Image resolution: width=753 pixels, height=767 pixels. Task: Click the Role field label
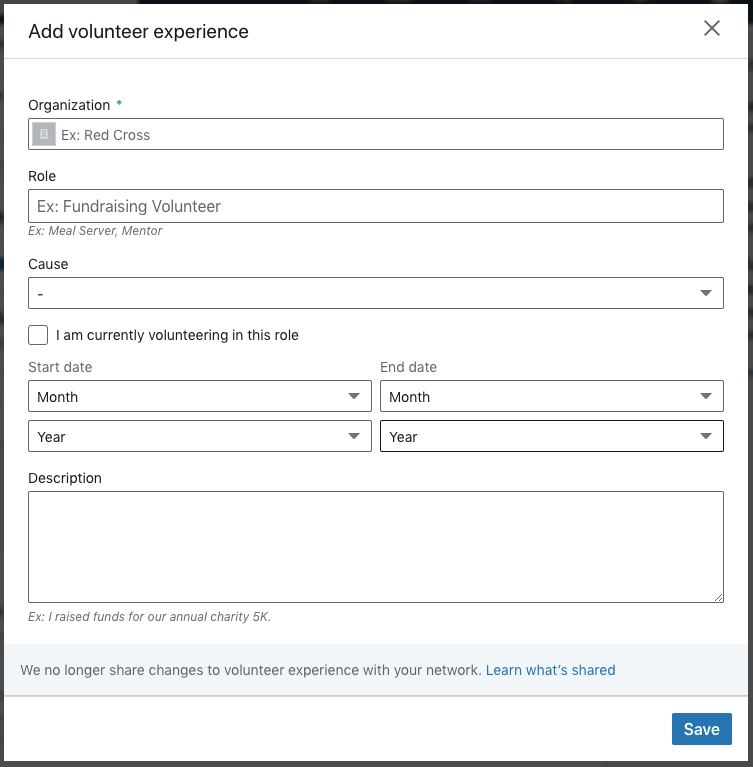(x=42, y=176)
